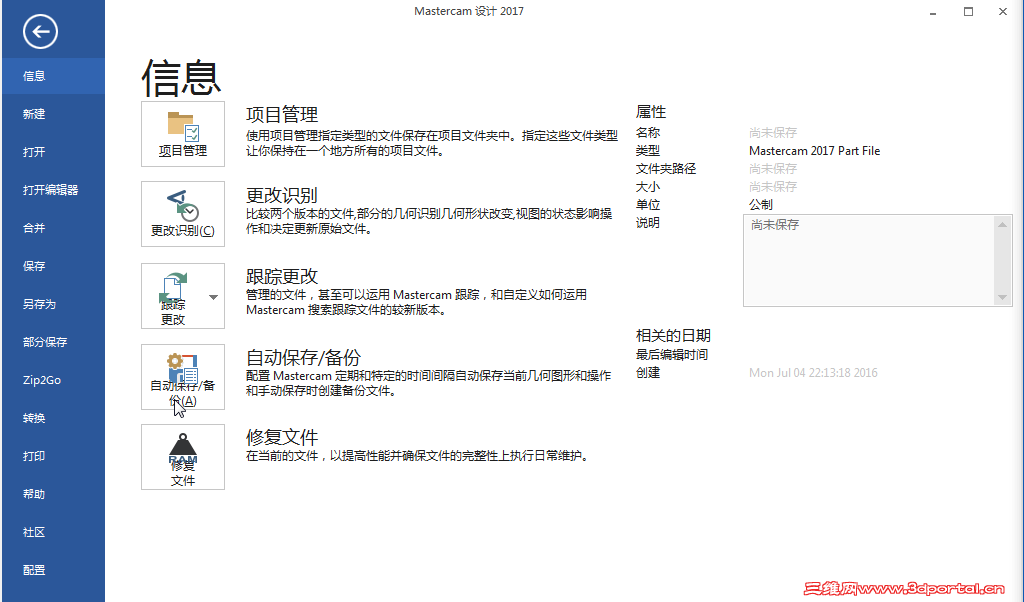Click the 创建 date label
Image resolution: width=1024 pixels, height=602 pixels.
(648, 373)
